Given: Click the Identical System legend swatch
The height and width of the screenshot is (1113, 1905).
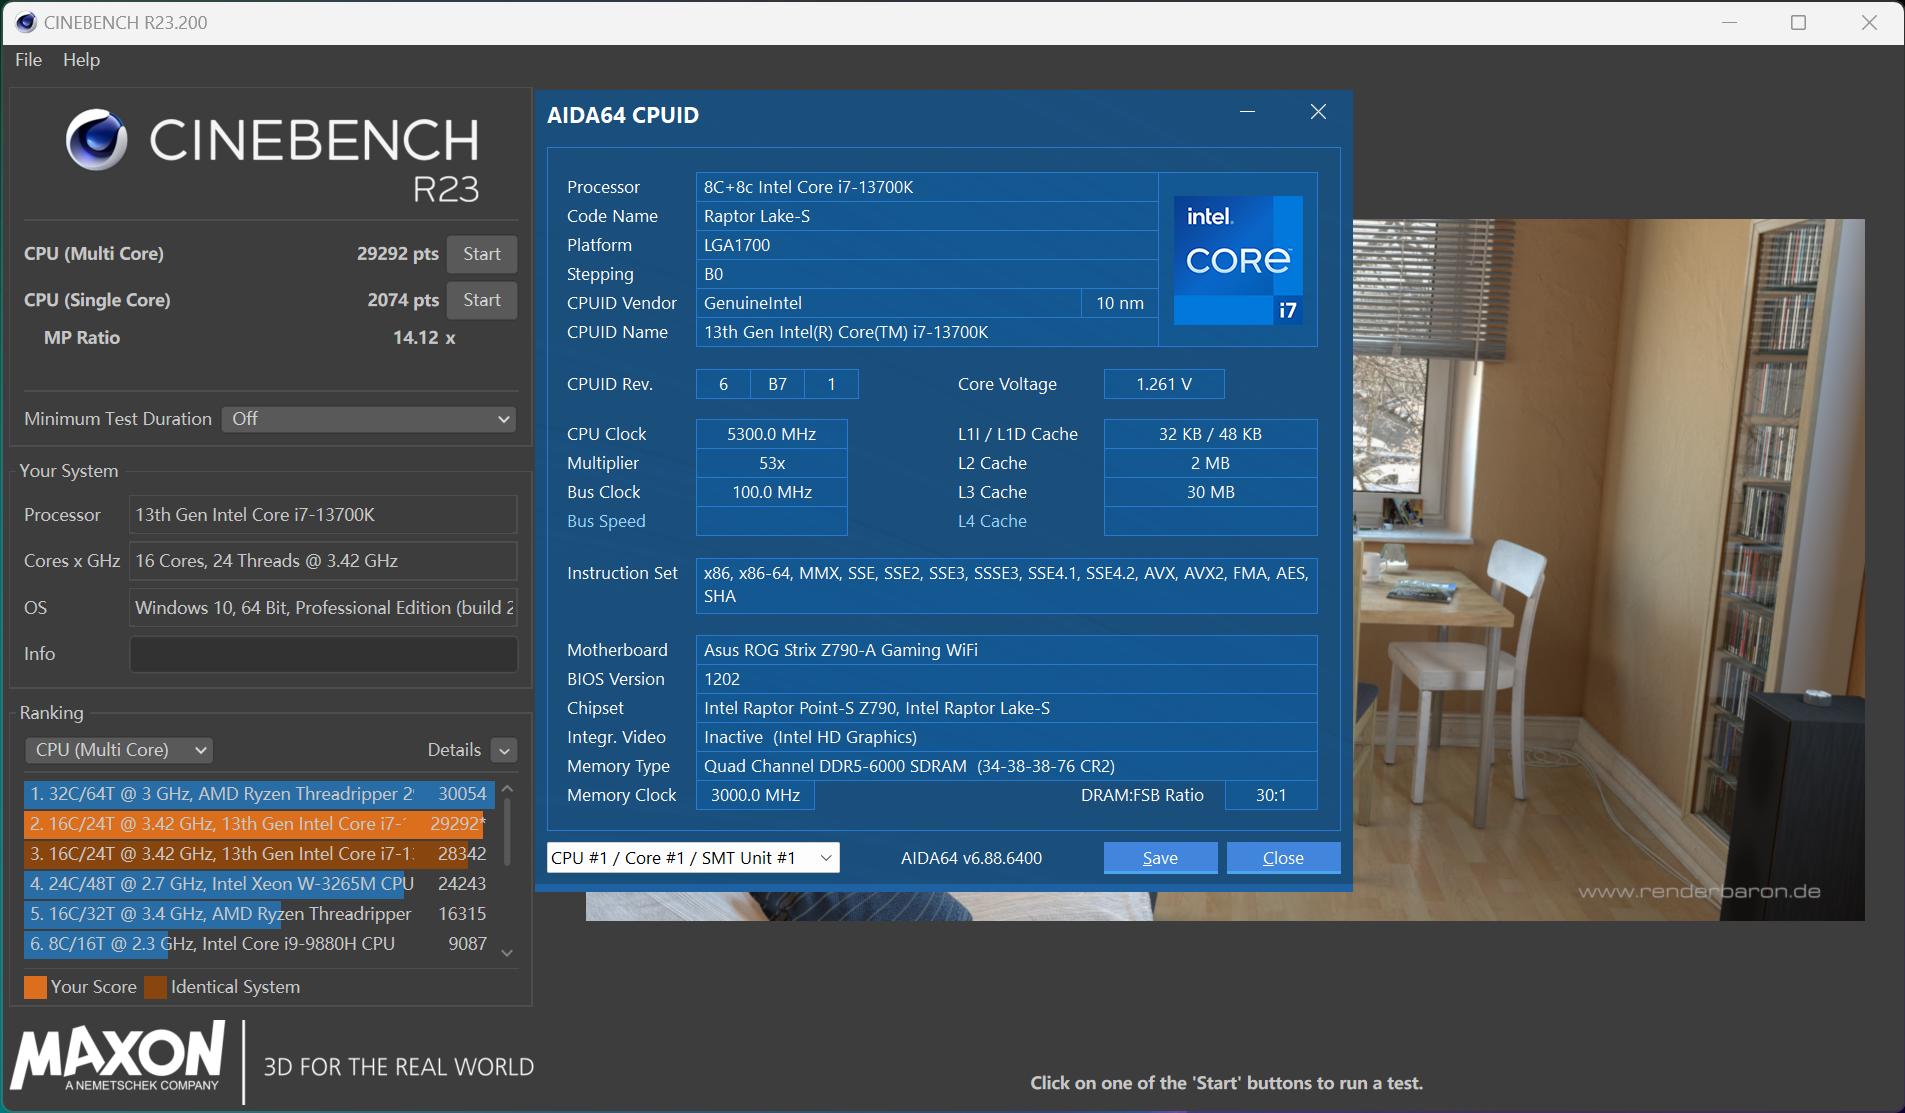Looking at the screenshot, I should coord(155,987).
